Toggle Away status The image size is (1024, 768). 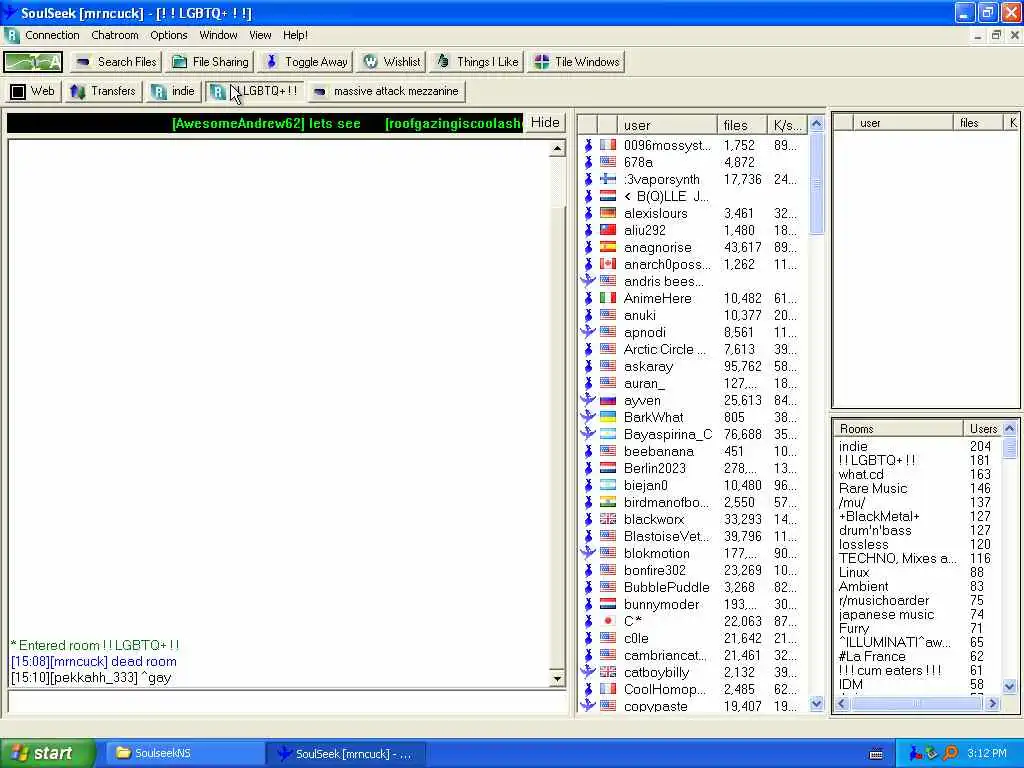click(306, 62)
